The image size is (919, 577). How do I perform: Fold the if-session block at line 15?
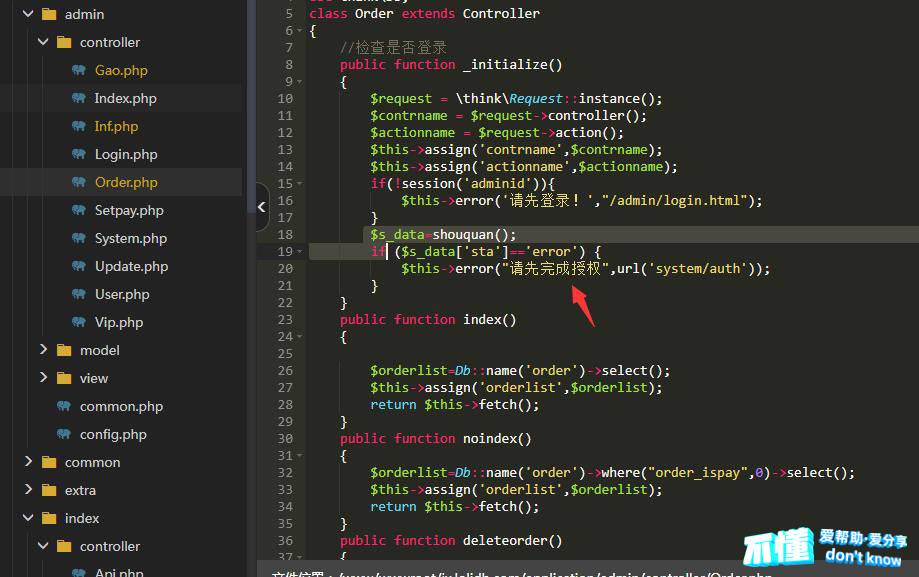(x=301, y=184)
